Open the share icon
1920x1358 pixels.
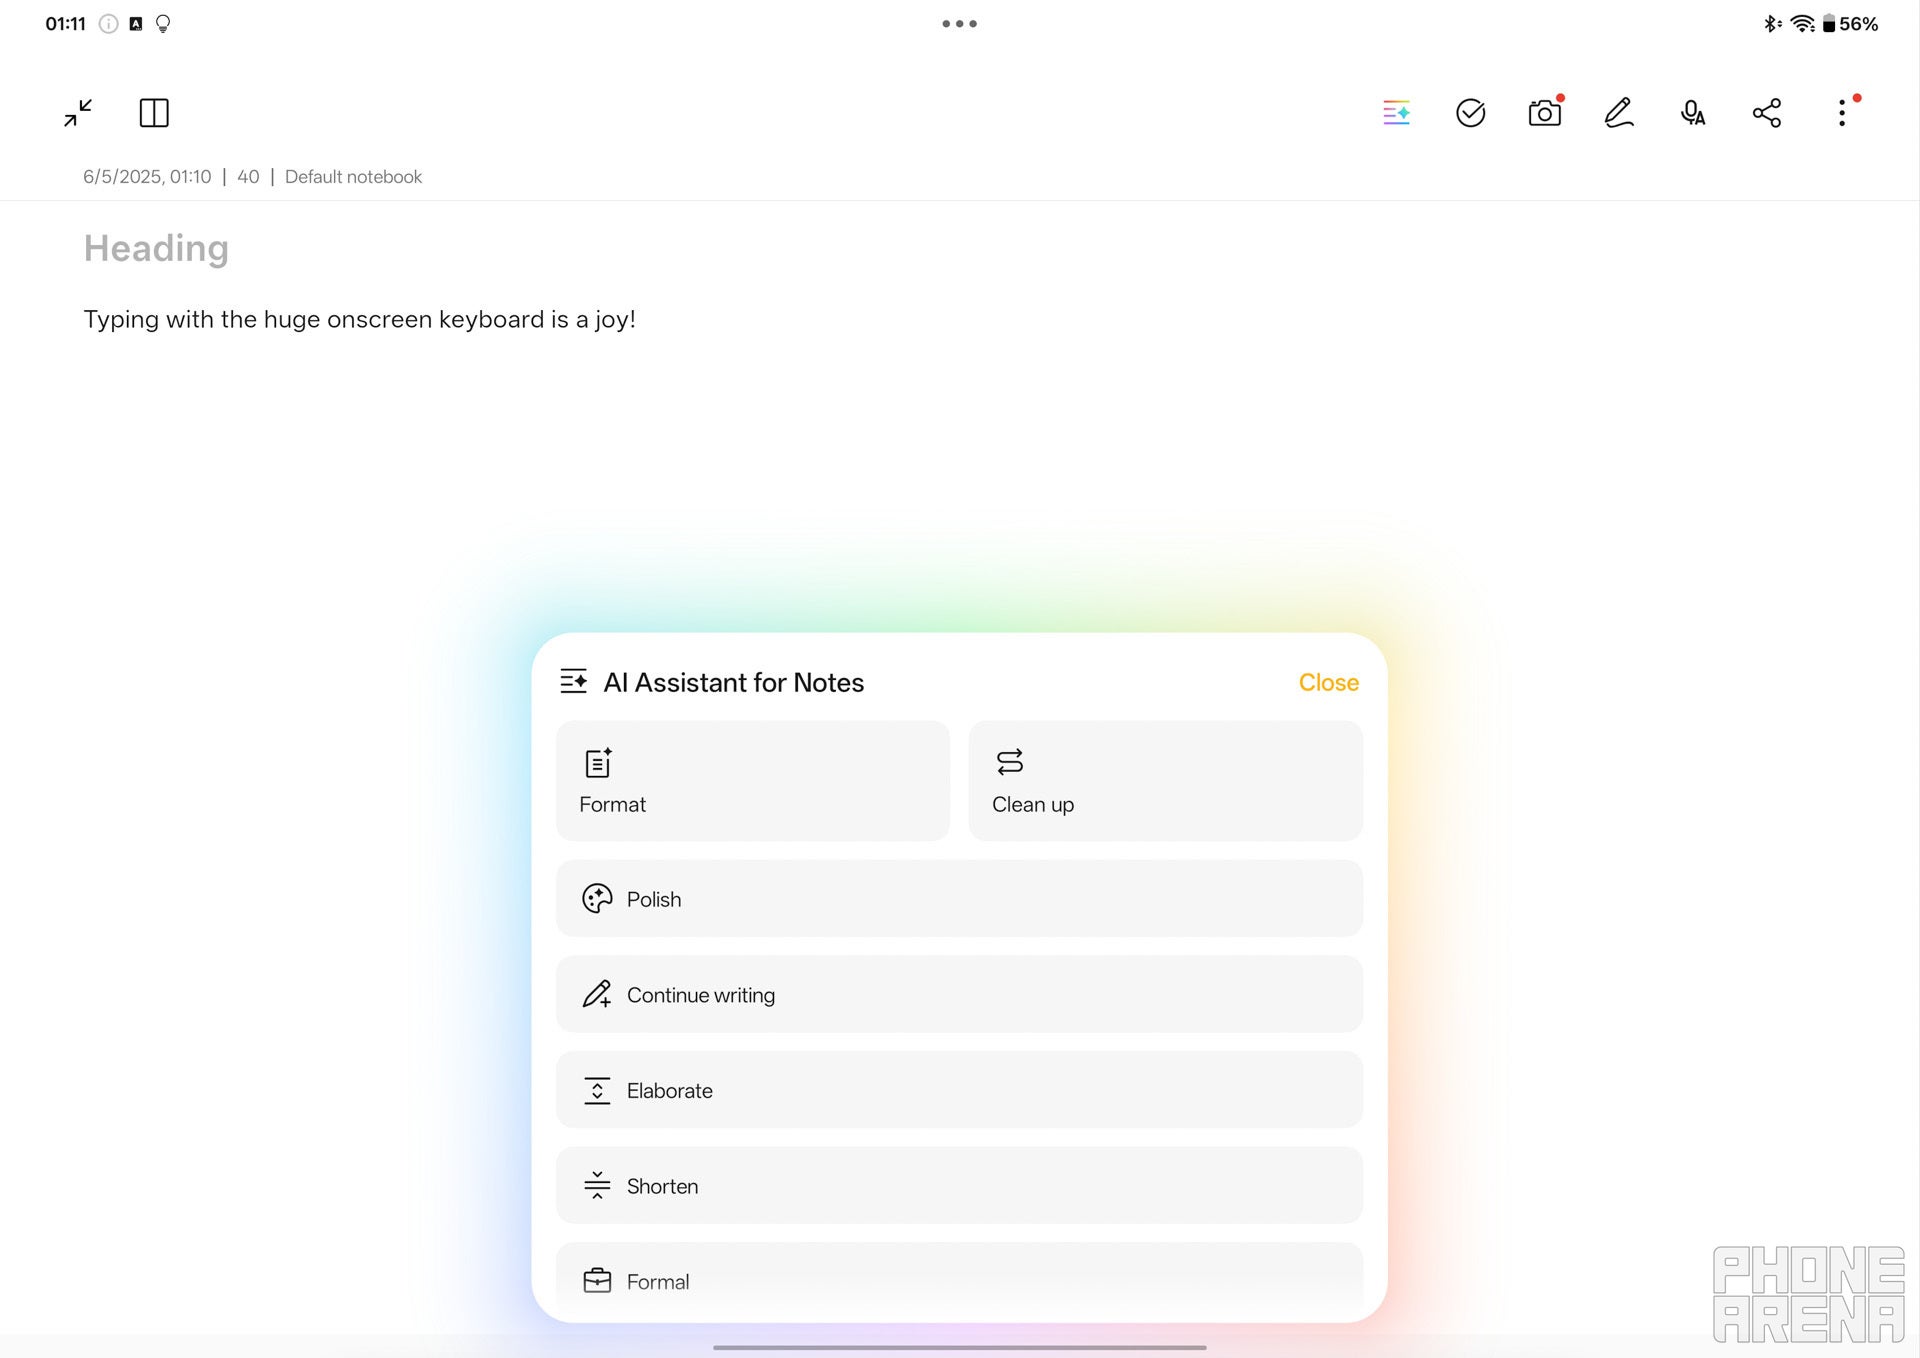pos(1767,113)
